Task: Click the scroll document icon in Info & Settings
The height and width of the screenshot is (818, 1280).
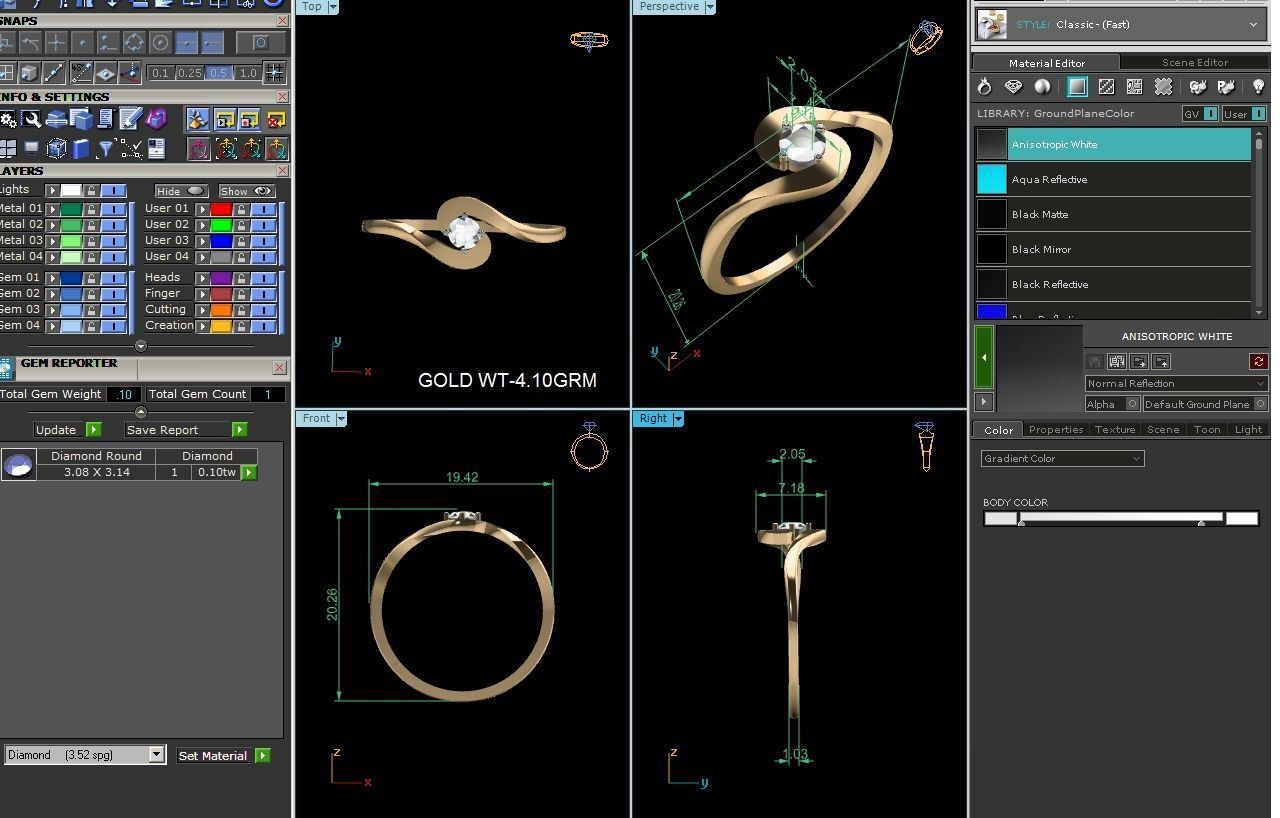Action: 105,120
